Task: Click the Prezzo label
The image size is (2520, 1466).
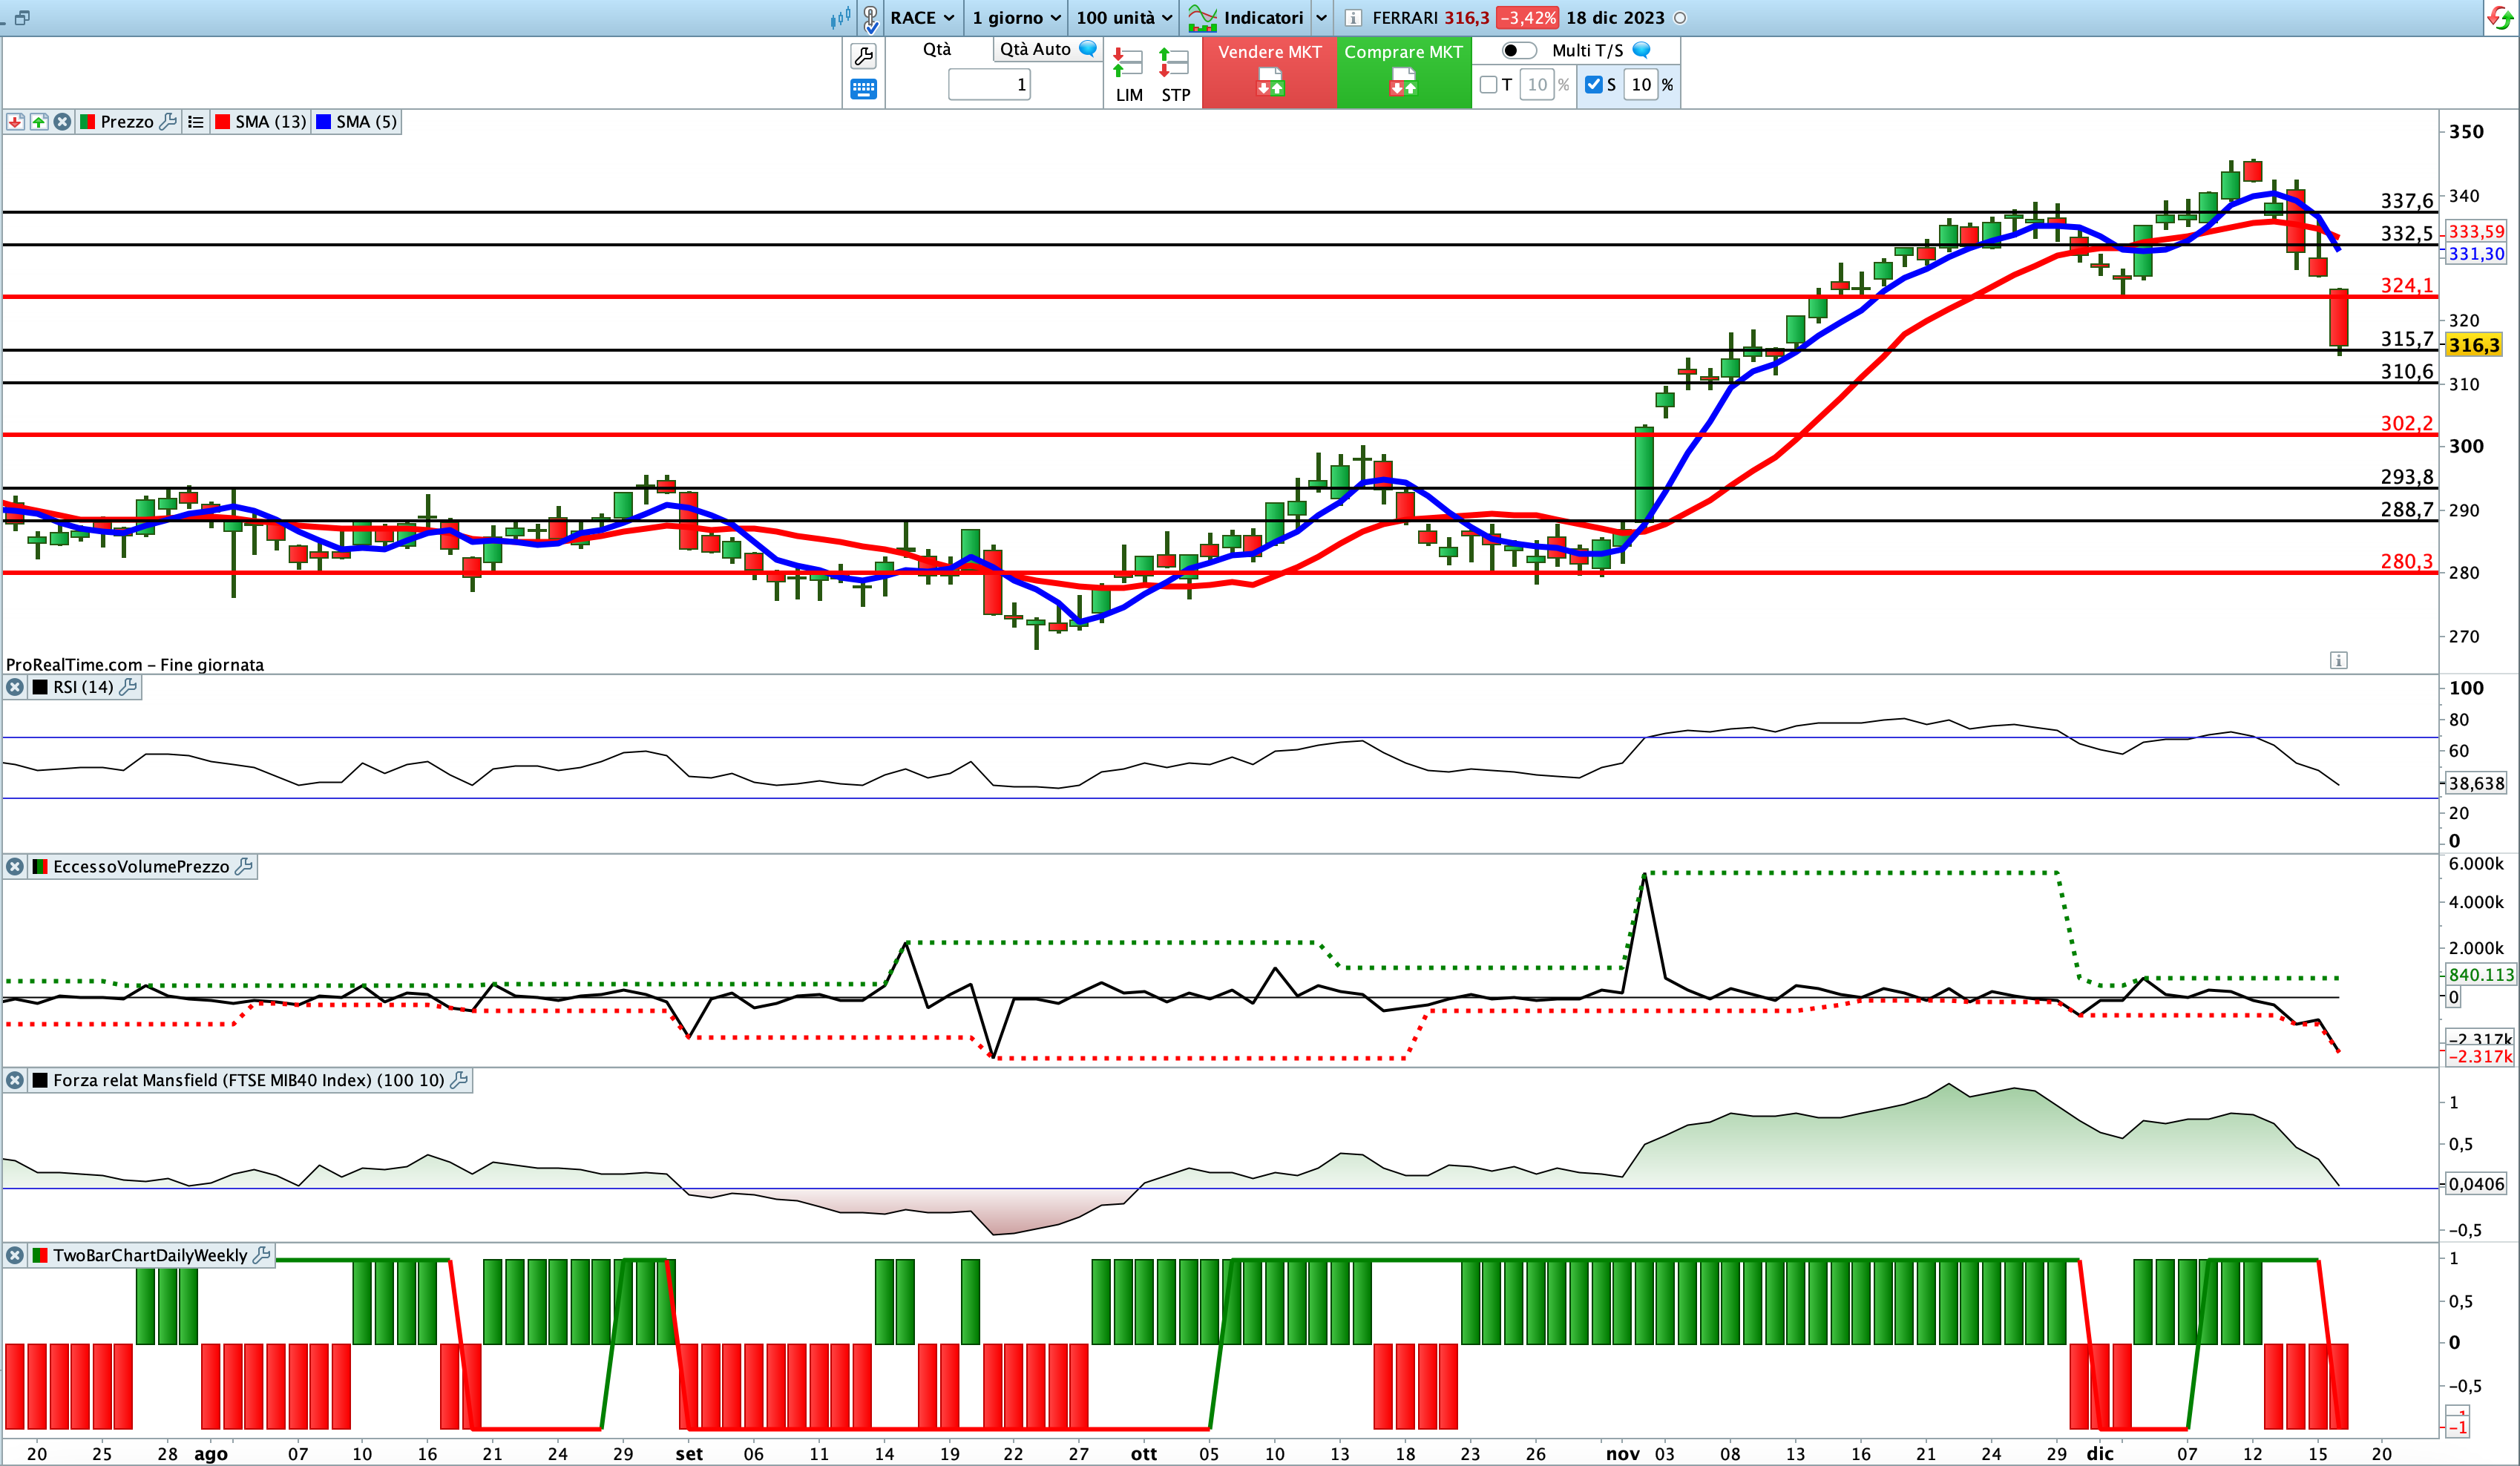Action: (x=127, y=121)
